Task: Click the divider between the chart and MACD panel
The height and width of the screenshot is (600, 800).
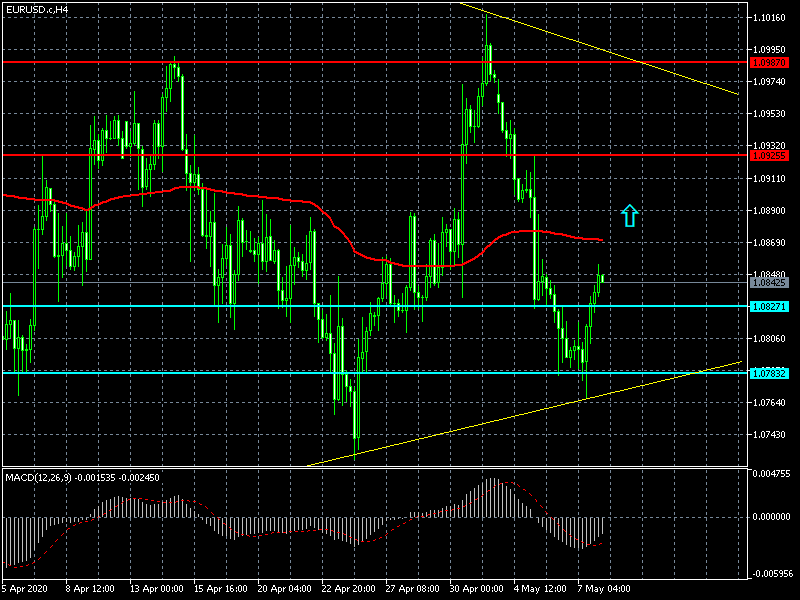Action: click(375, 467)
